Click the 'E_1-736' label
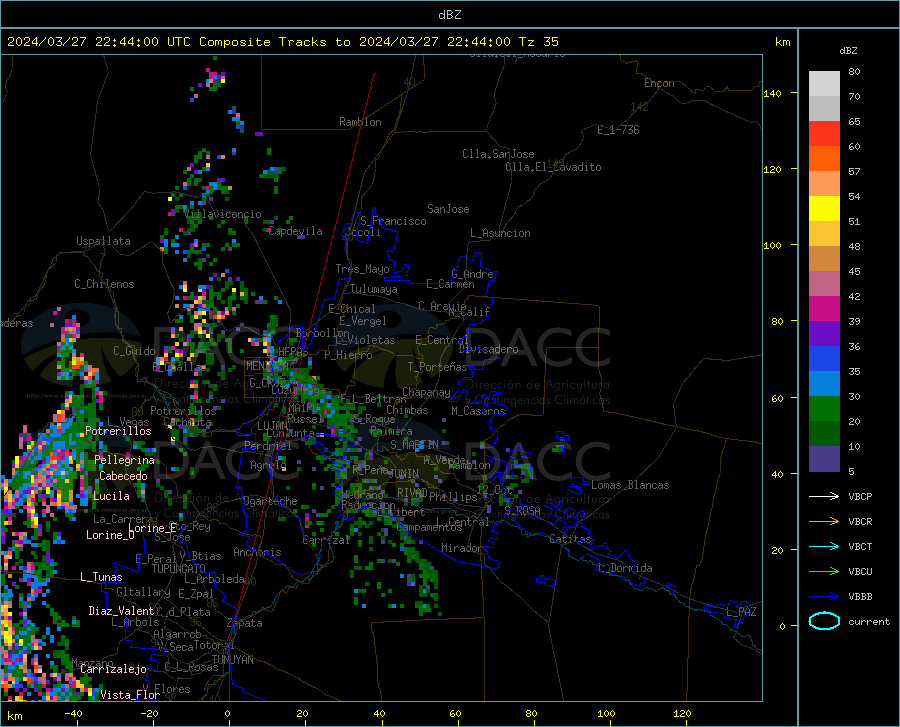Image resolution: width=900 pixels, height=727 pixels. pos(618,130)
